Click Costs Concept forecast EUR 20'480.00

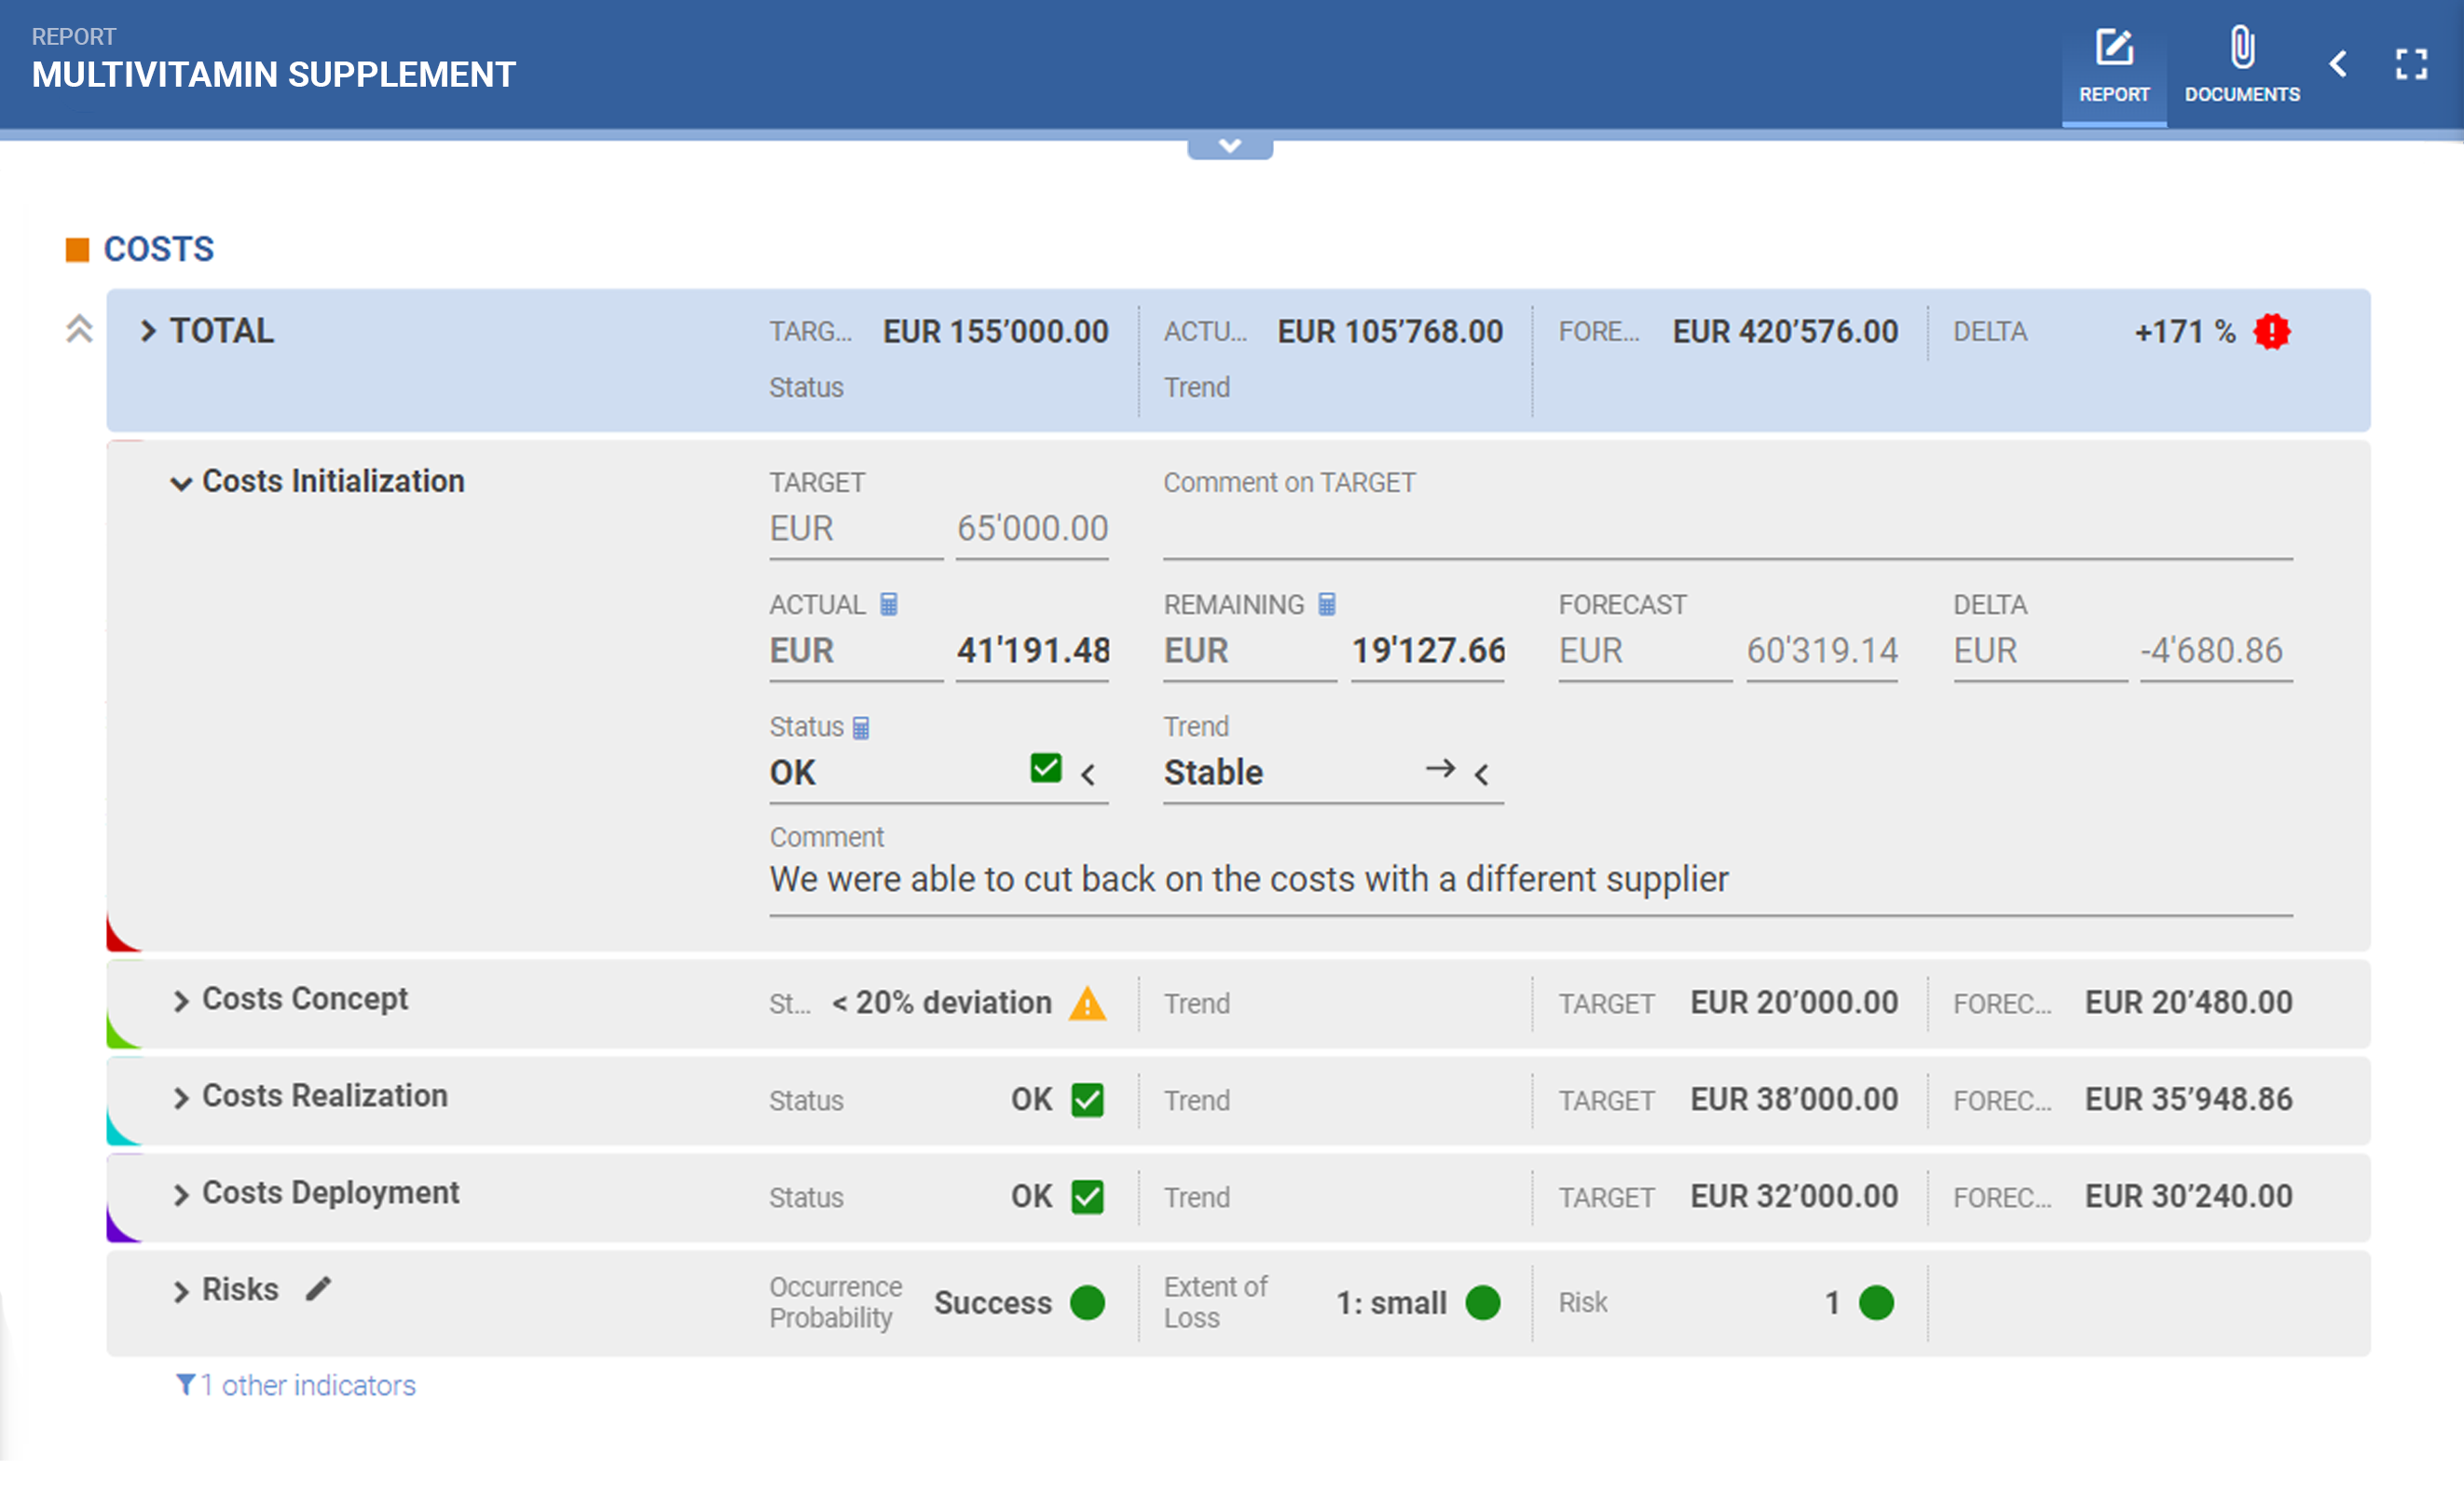[x=2188, y=1003]
